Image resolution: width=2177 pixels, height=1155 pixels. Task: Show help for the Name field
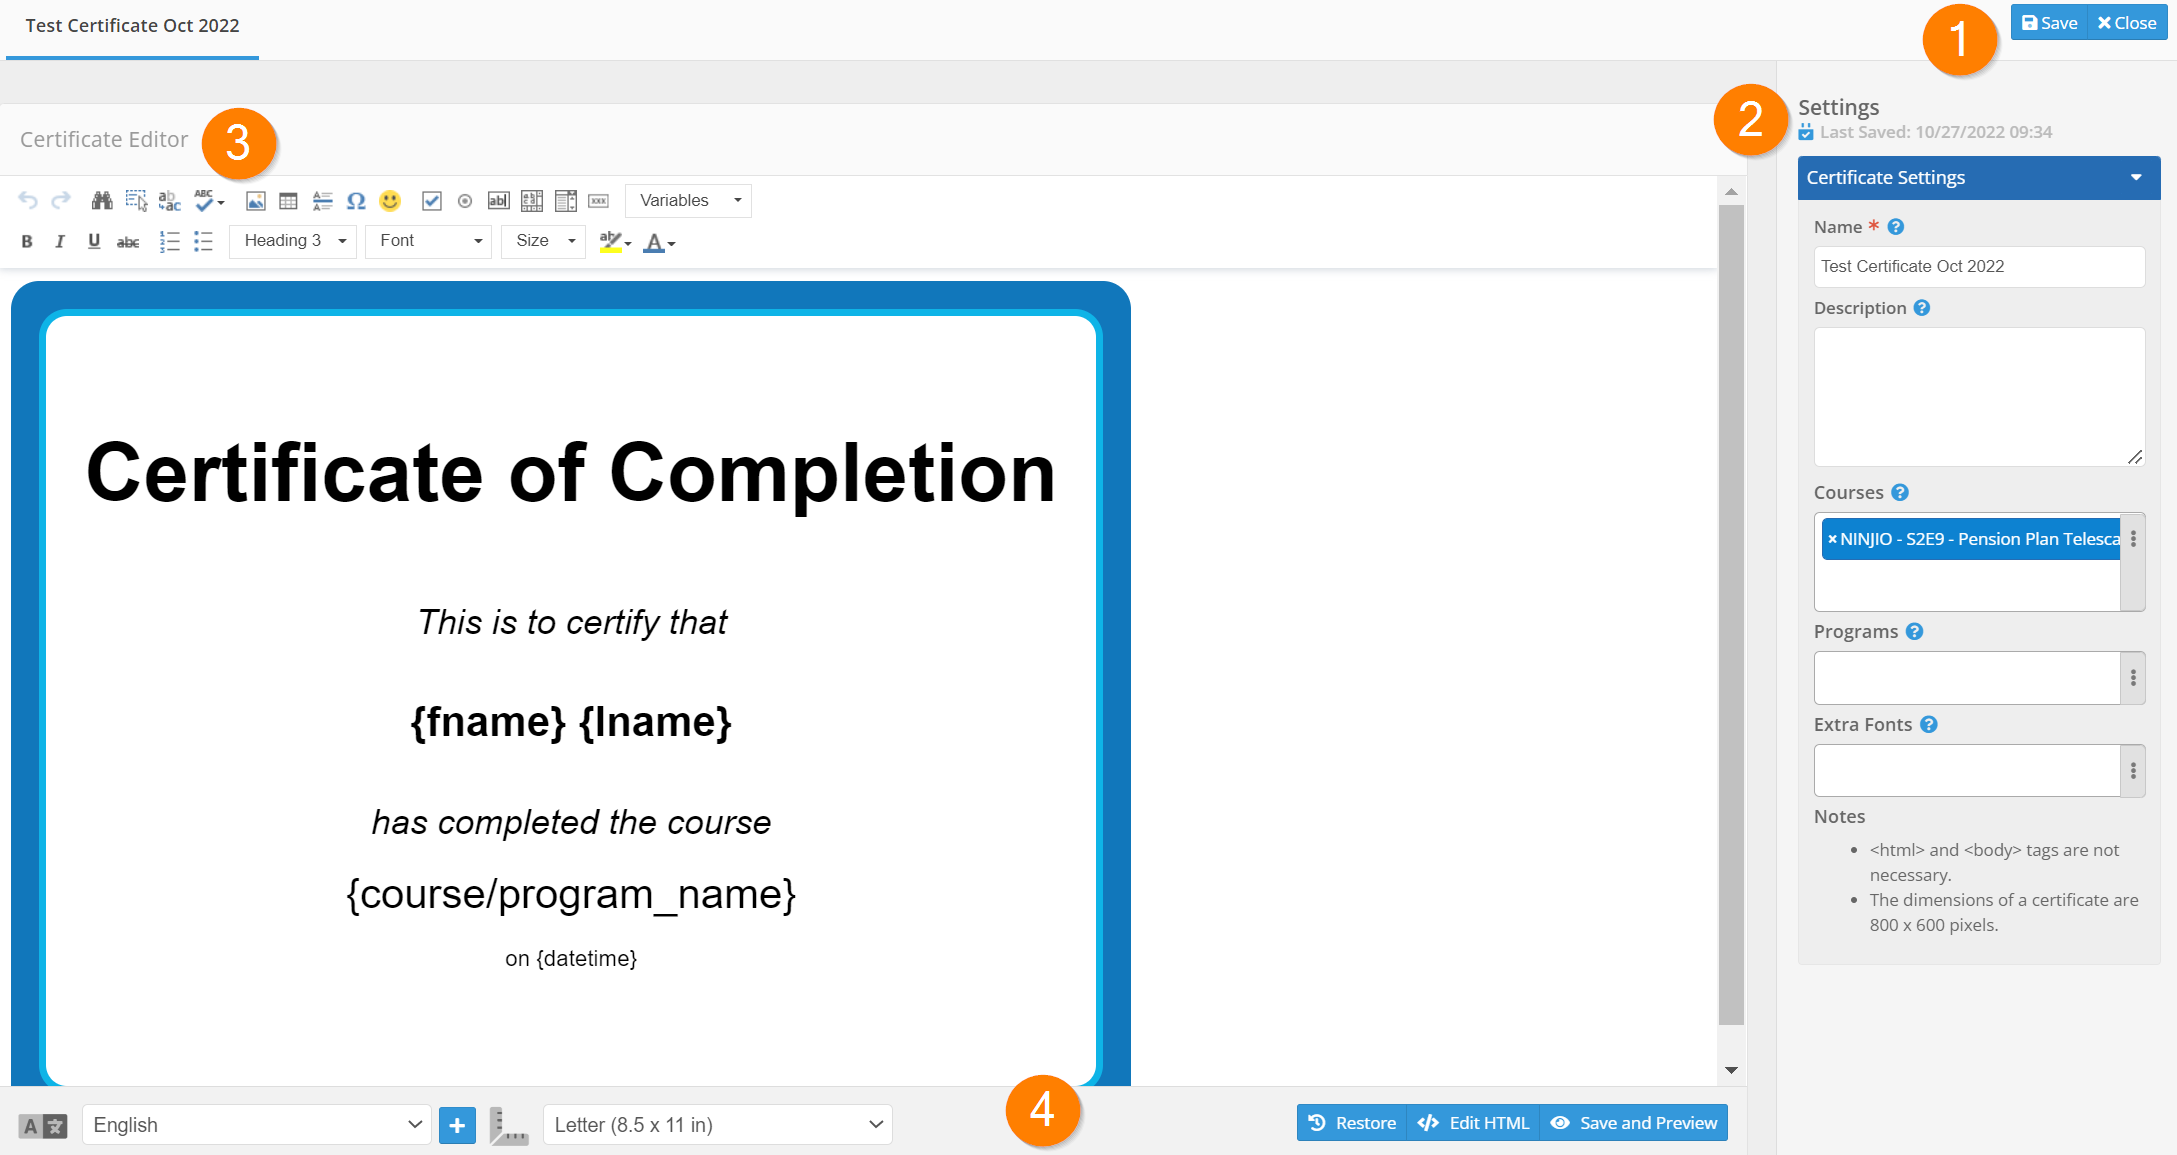1895,227
